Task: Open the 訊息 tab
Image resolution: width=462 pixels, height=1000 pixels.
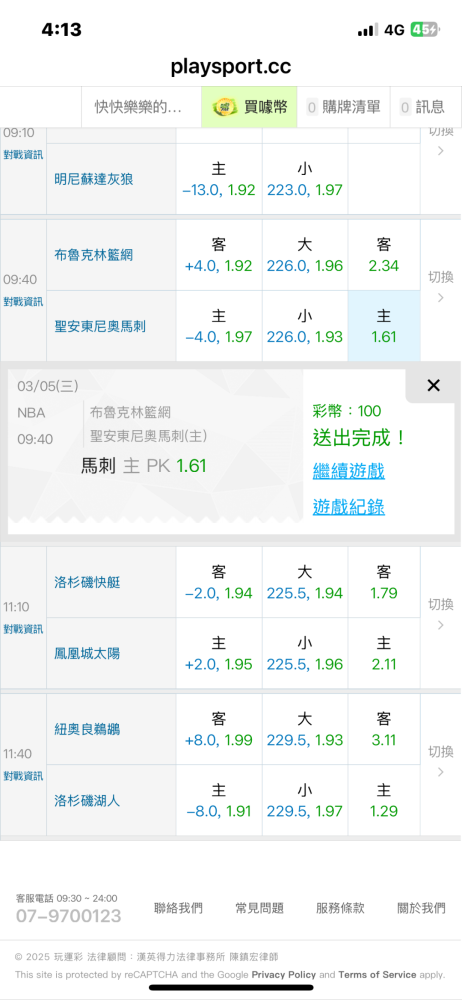Action: pos(424,107)
